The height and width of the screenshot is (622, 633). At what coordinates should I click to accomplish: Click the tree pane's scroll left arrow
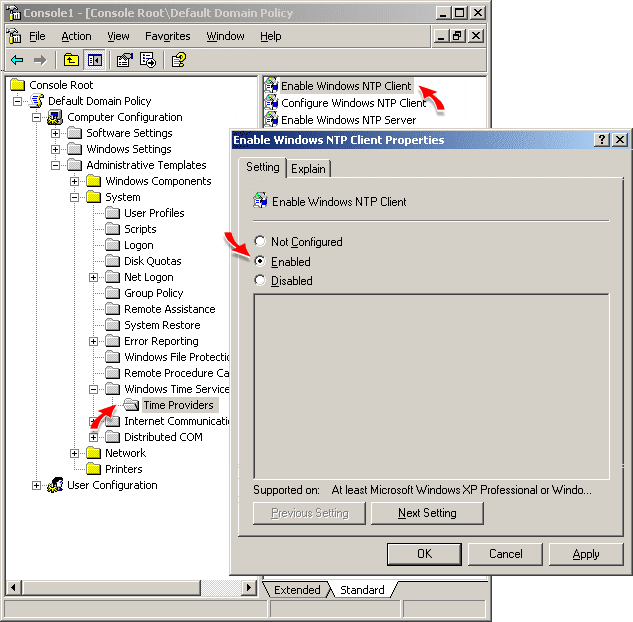tap(13, 587)
